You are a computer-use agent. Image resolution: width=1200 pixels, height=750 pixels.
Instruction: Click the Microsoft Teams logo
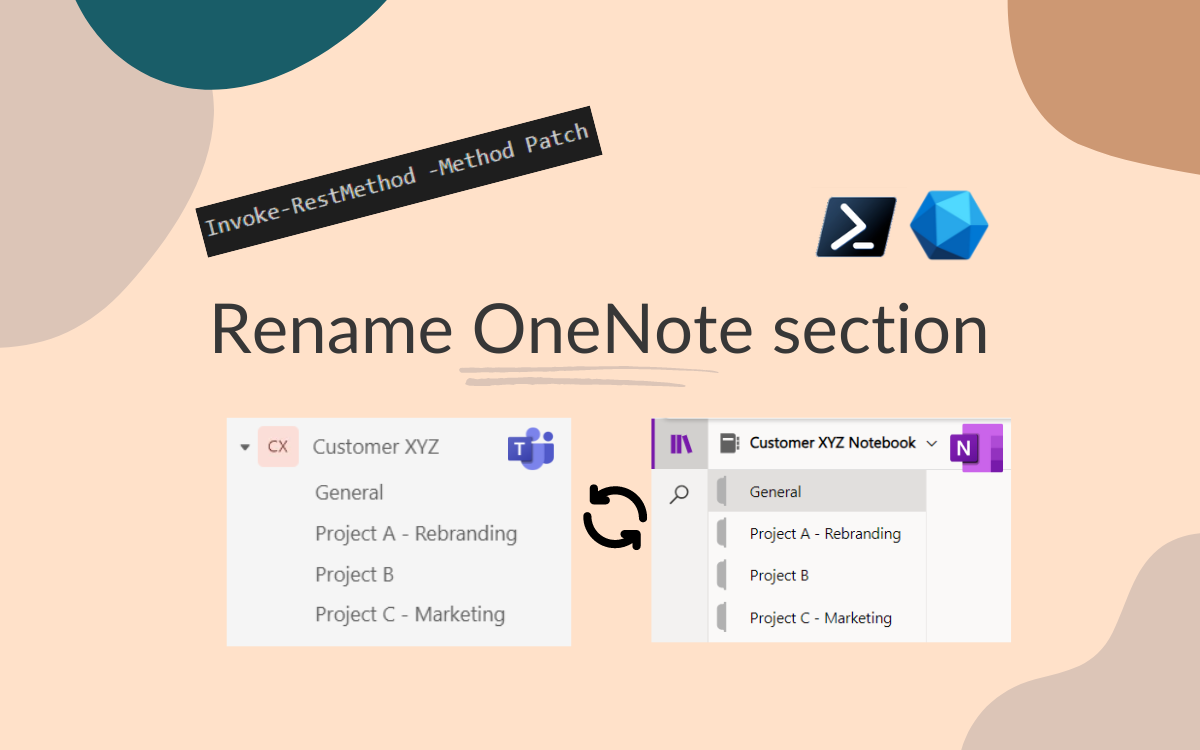tap(531, 448)
